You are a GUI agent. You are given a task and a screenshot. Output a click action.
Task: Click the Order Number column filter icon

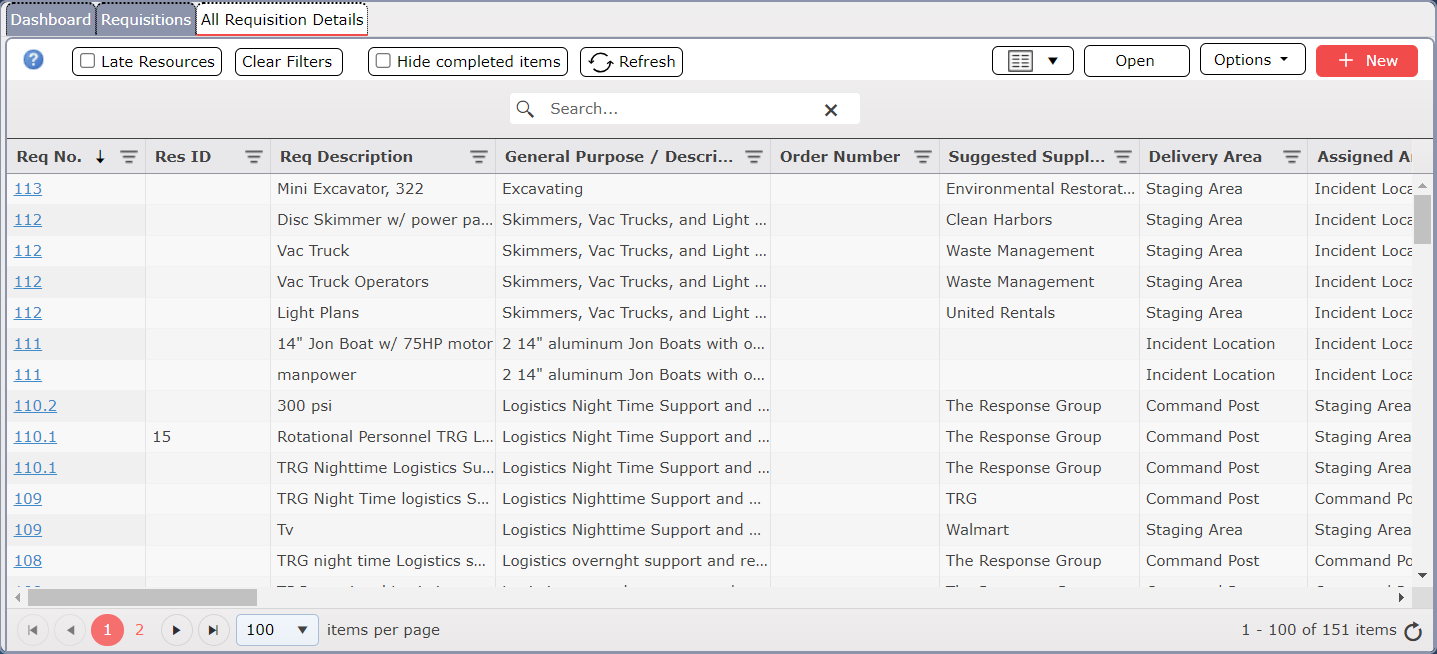(922, 157)
